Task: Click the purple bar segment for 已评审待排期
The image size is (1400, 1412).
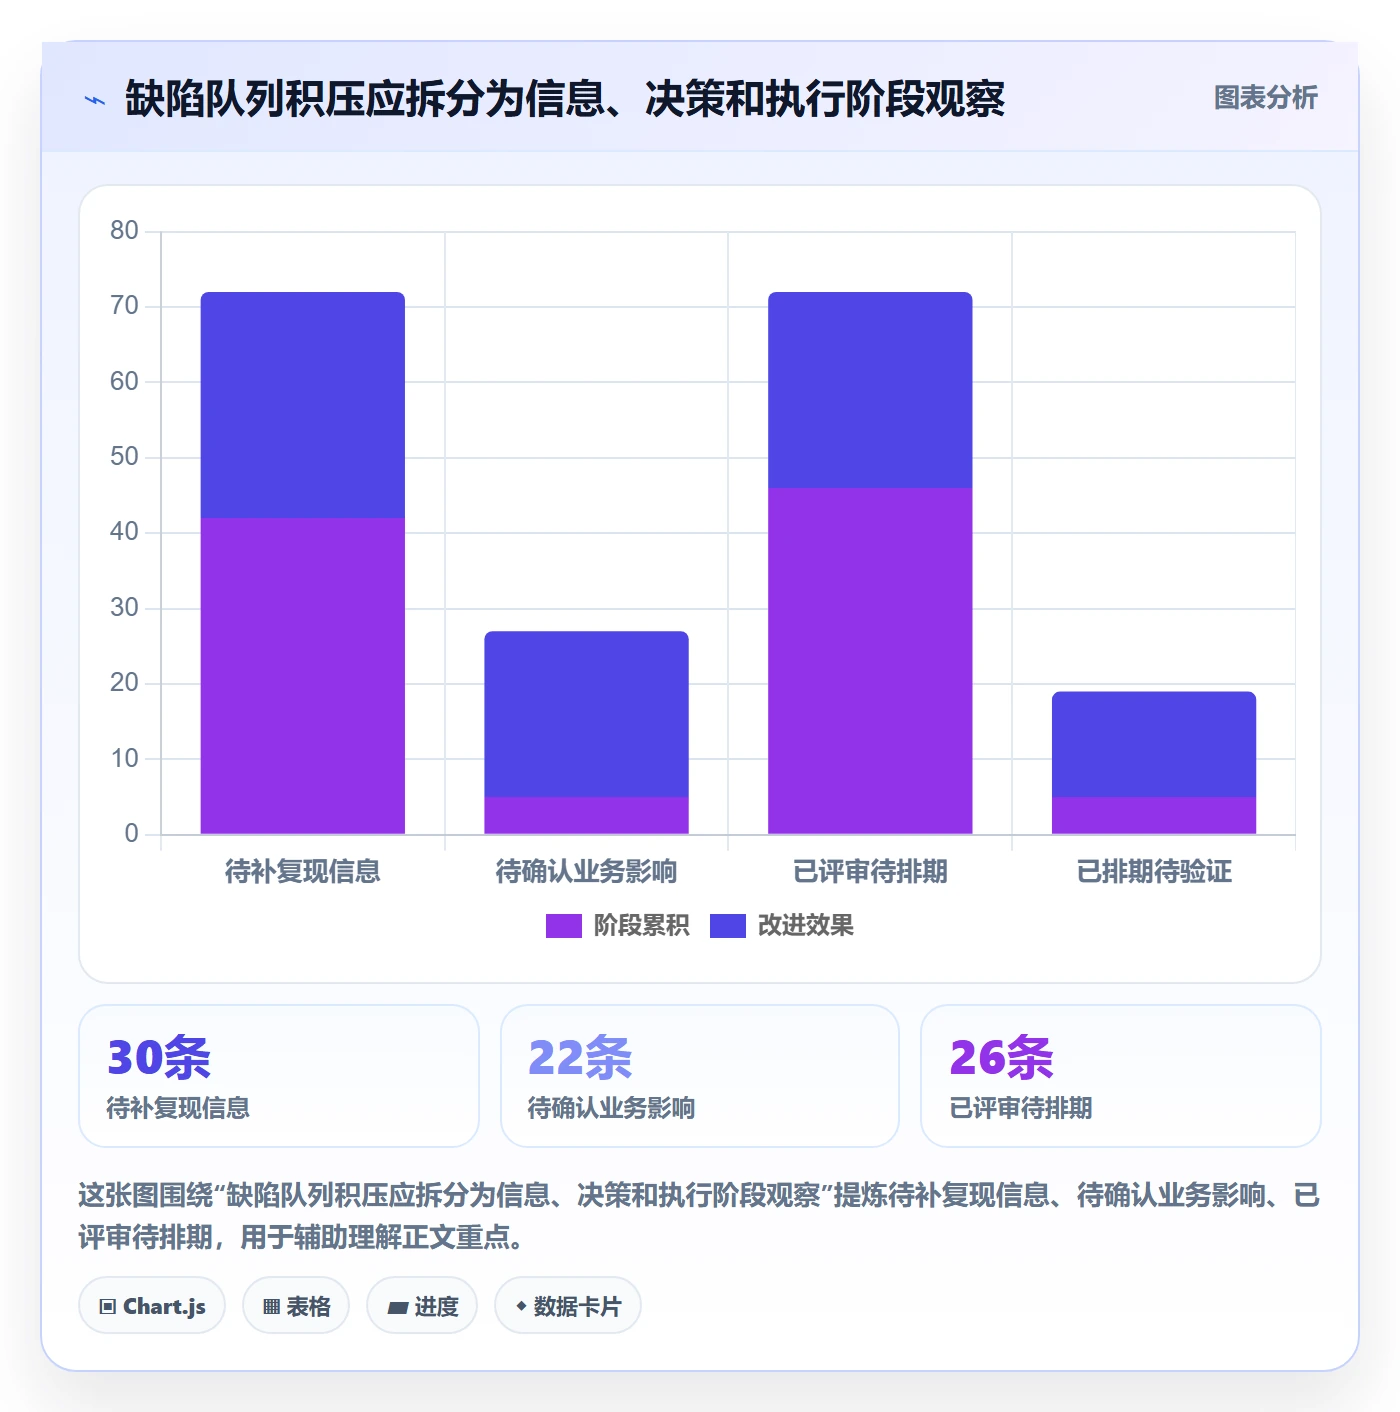Action: pos(870,661)
